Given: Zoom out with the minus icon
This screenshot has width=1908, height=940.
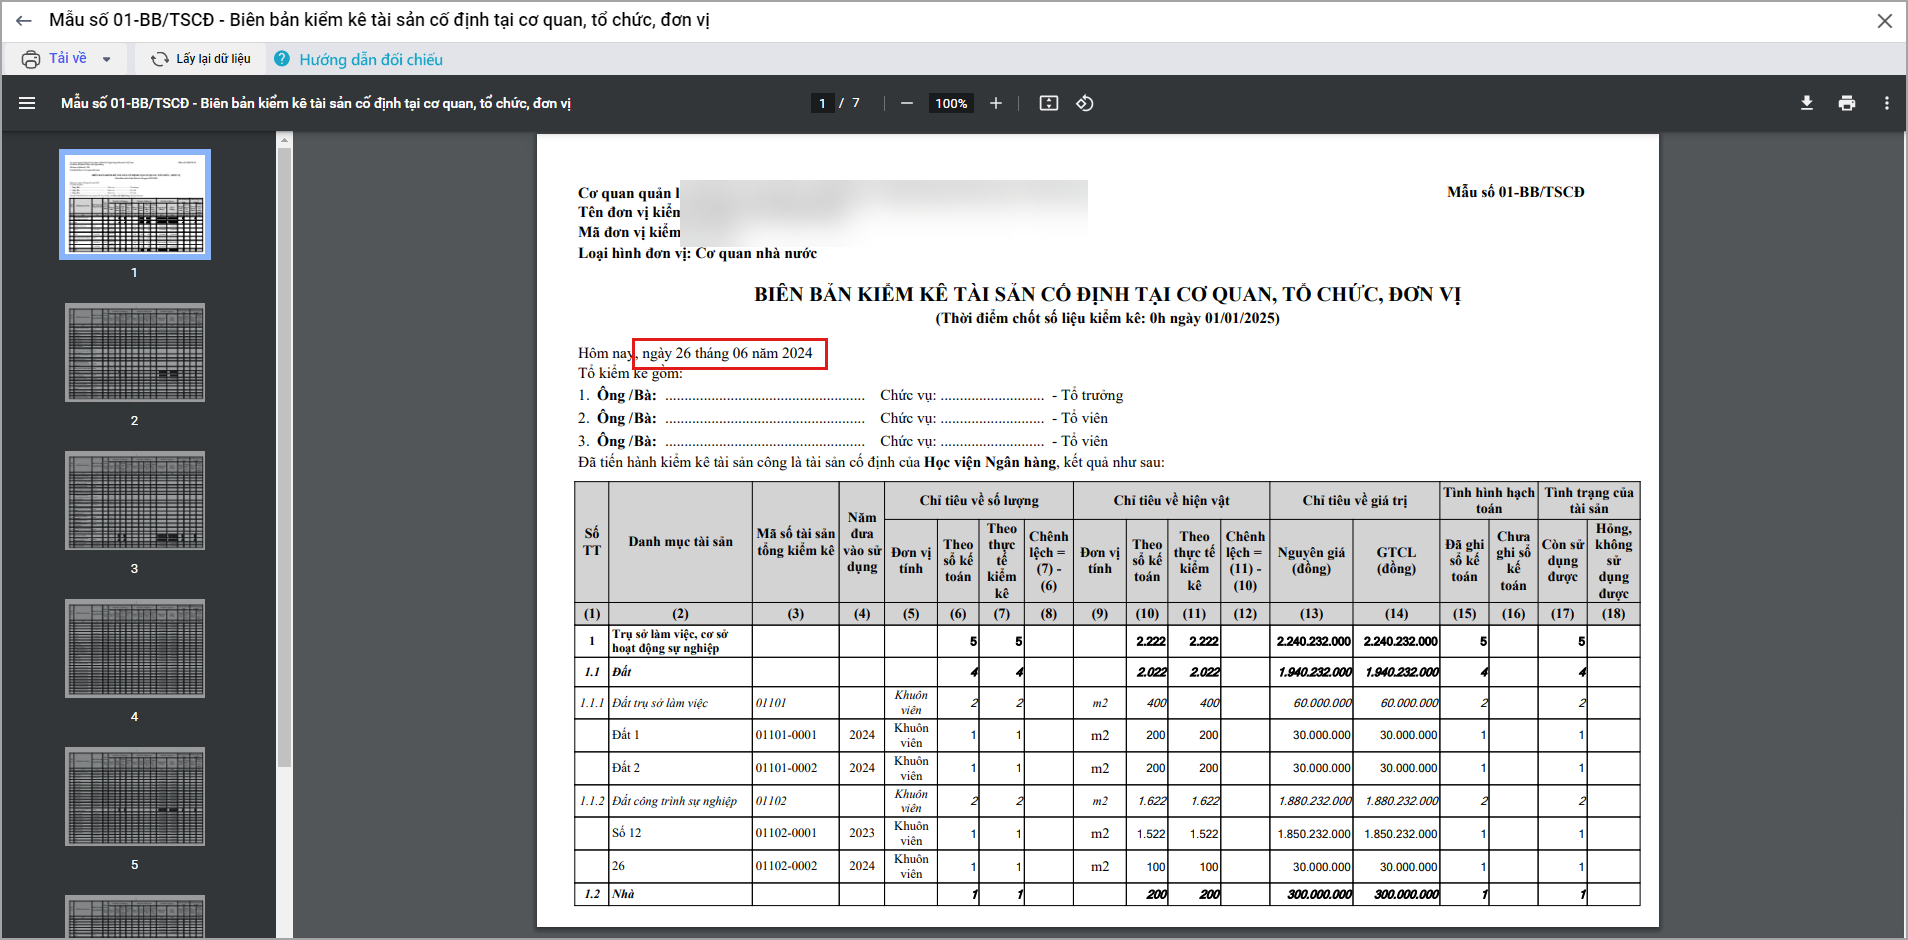Looking at the screenshot, I should click(x=906, y=103).
